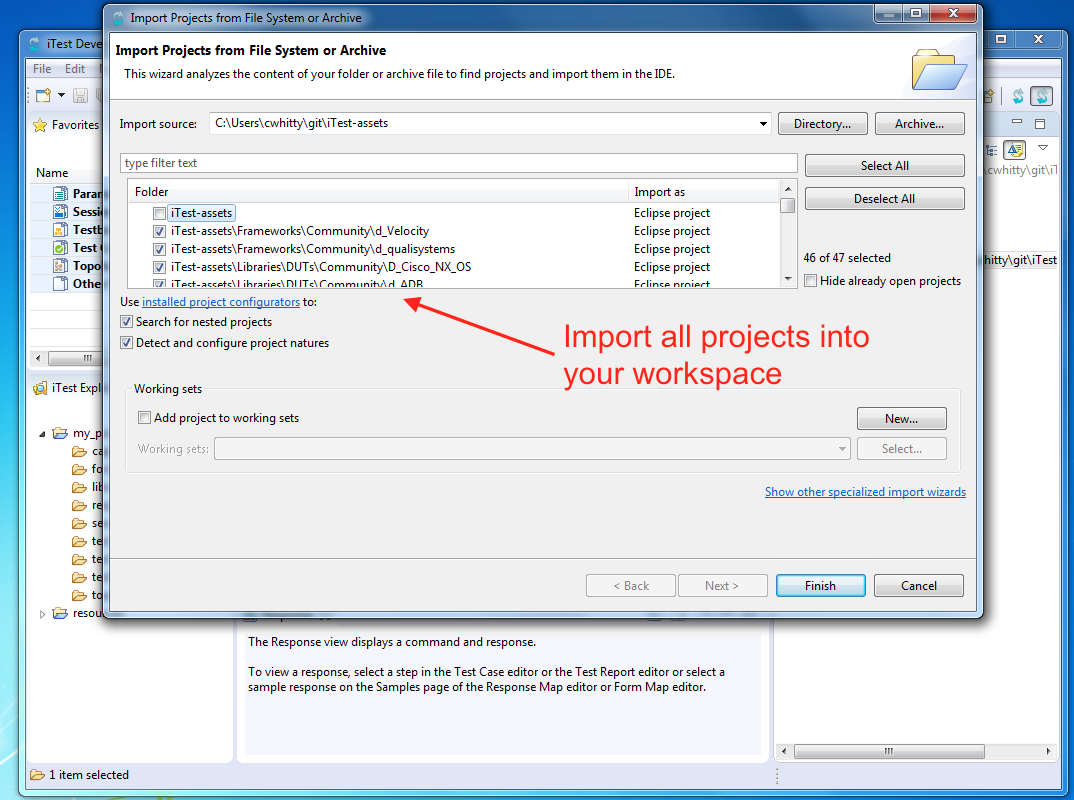This screenshot has width=1074, height=800.
Task: Select the iTest-assets folder row label
Action: tap(201, 213)
